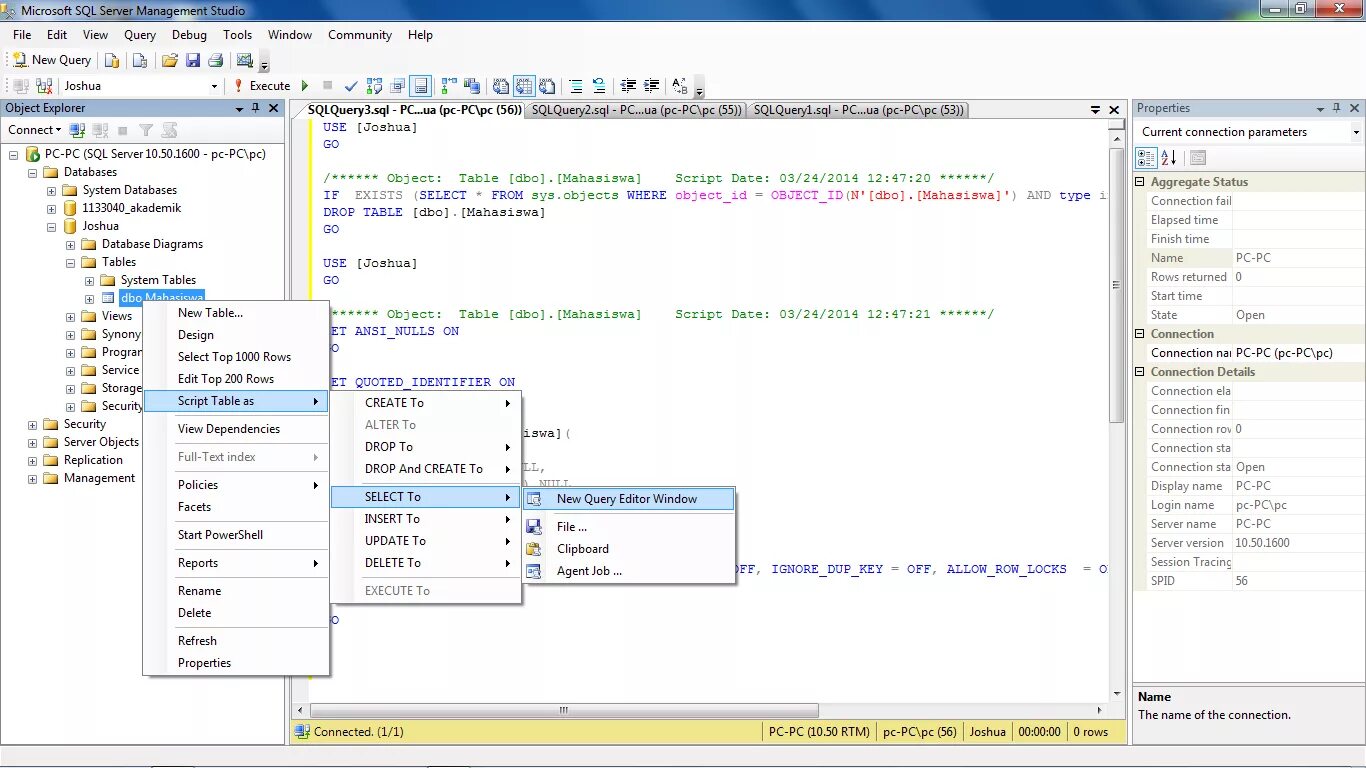This screenshot has height=768, width=1366.
Task: Click the New Query toolbar button
Action: tap(51, 60)
